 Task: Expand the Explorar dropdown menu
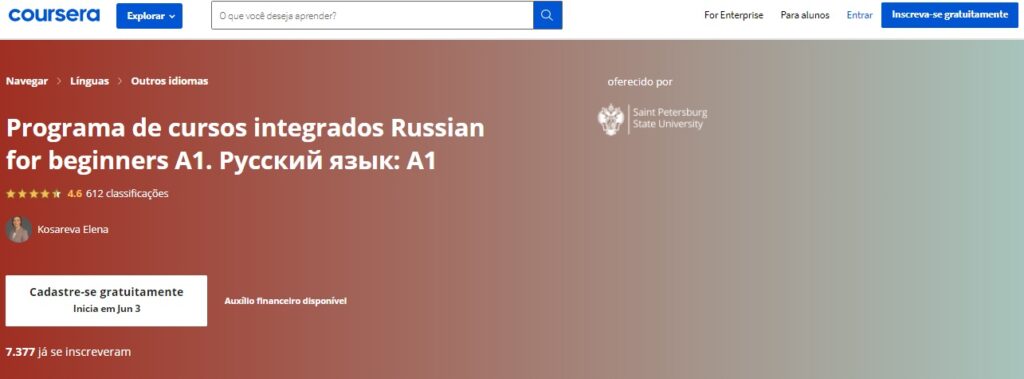(x=150, y=16)
